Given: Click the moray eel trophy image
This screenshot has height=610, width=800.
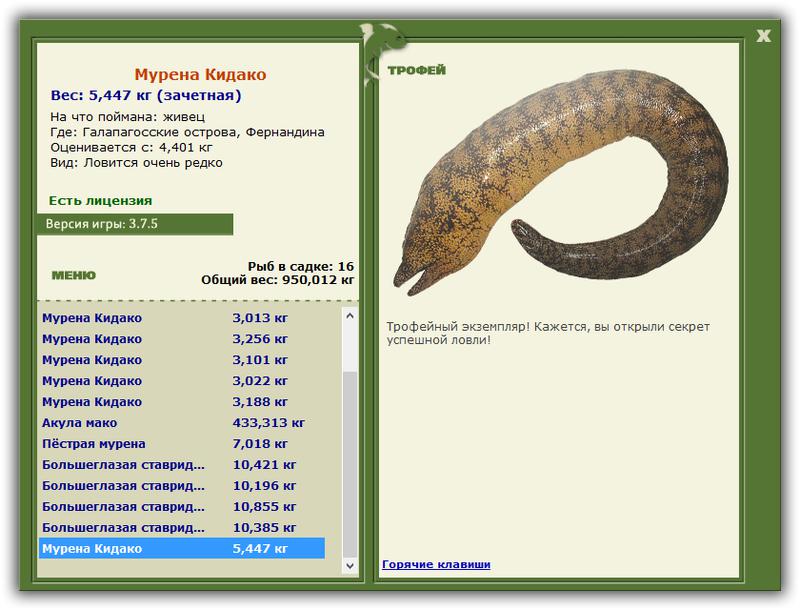Looking at the screenshot, I should (560, 184).
